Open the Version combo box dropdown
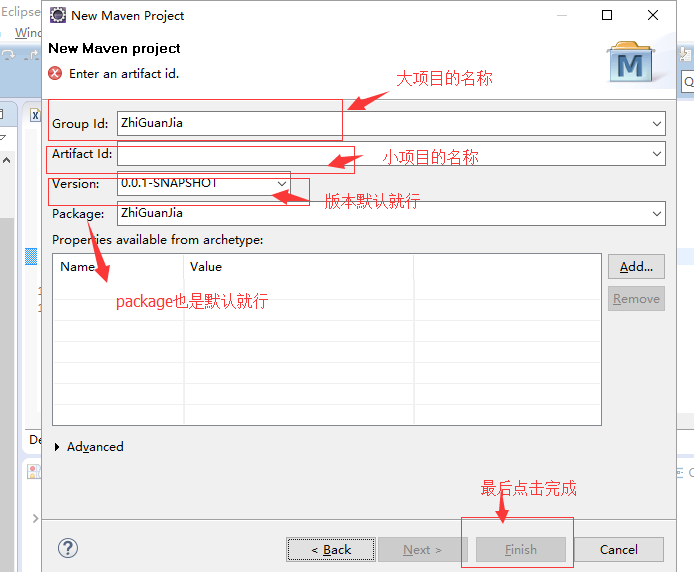Screen dimensions: 694x572 pos(281,183)
